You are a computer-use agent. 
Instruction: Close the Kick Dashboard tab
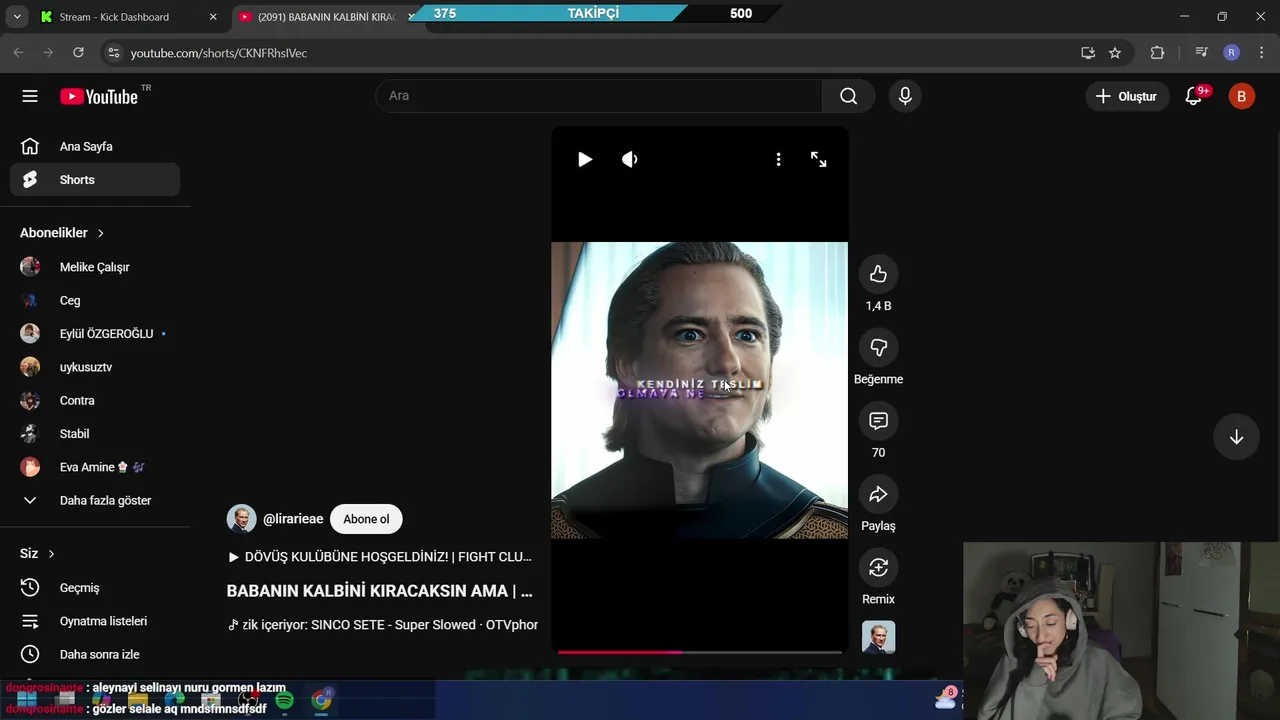tap(213, 17)
